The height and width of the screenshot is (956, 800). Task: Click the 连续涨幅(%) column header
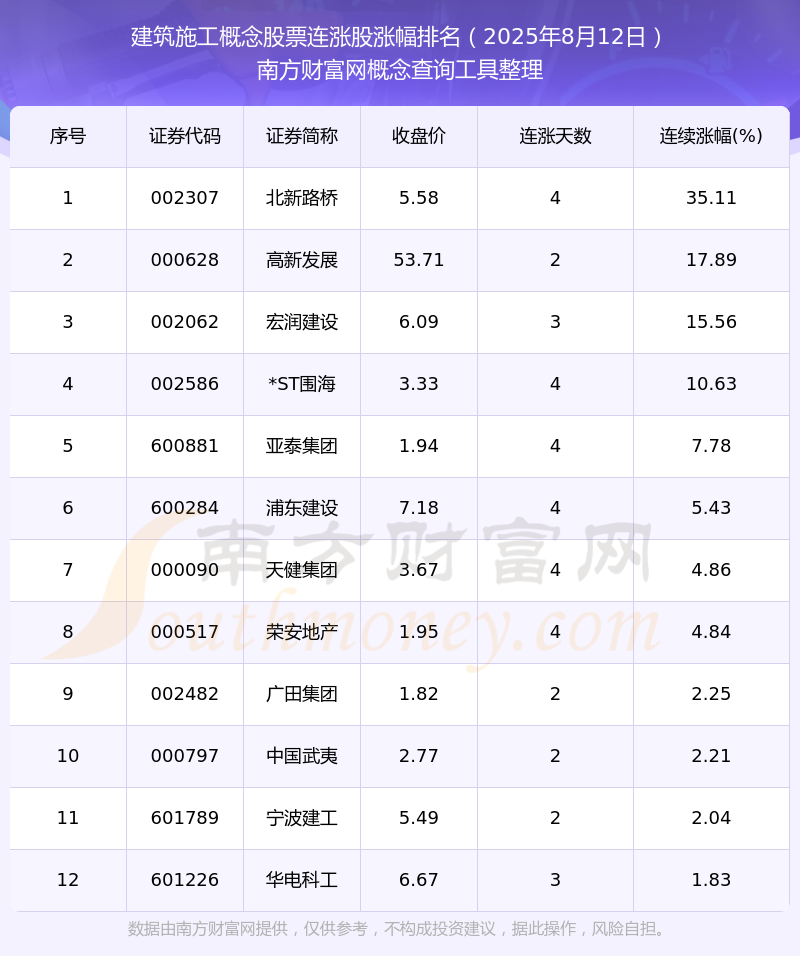click(711, 136)
